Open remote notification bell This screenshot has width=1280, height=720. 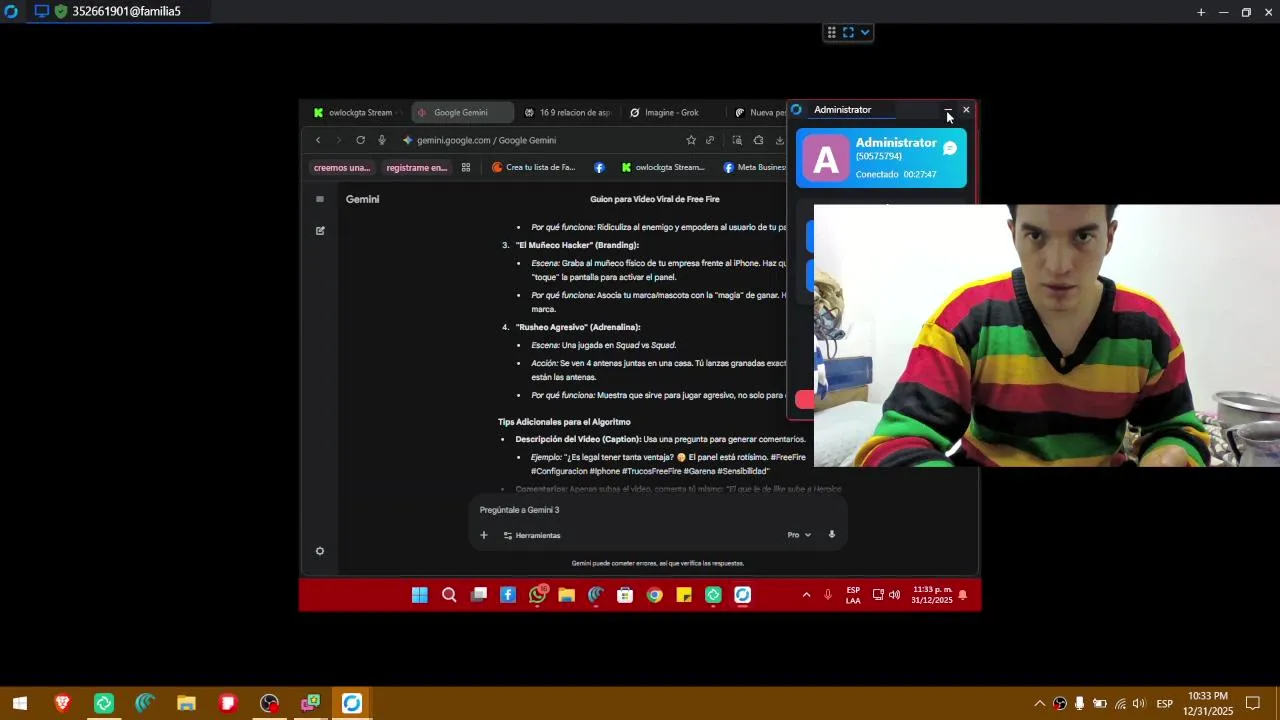pos(963,595)
